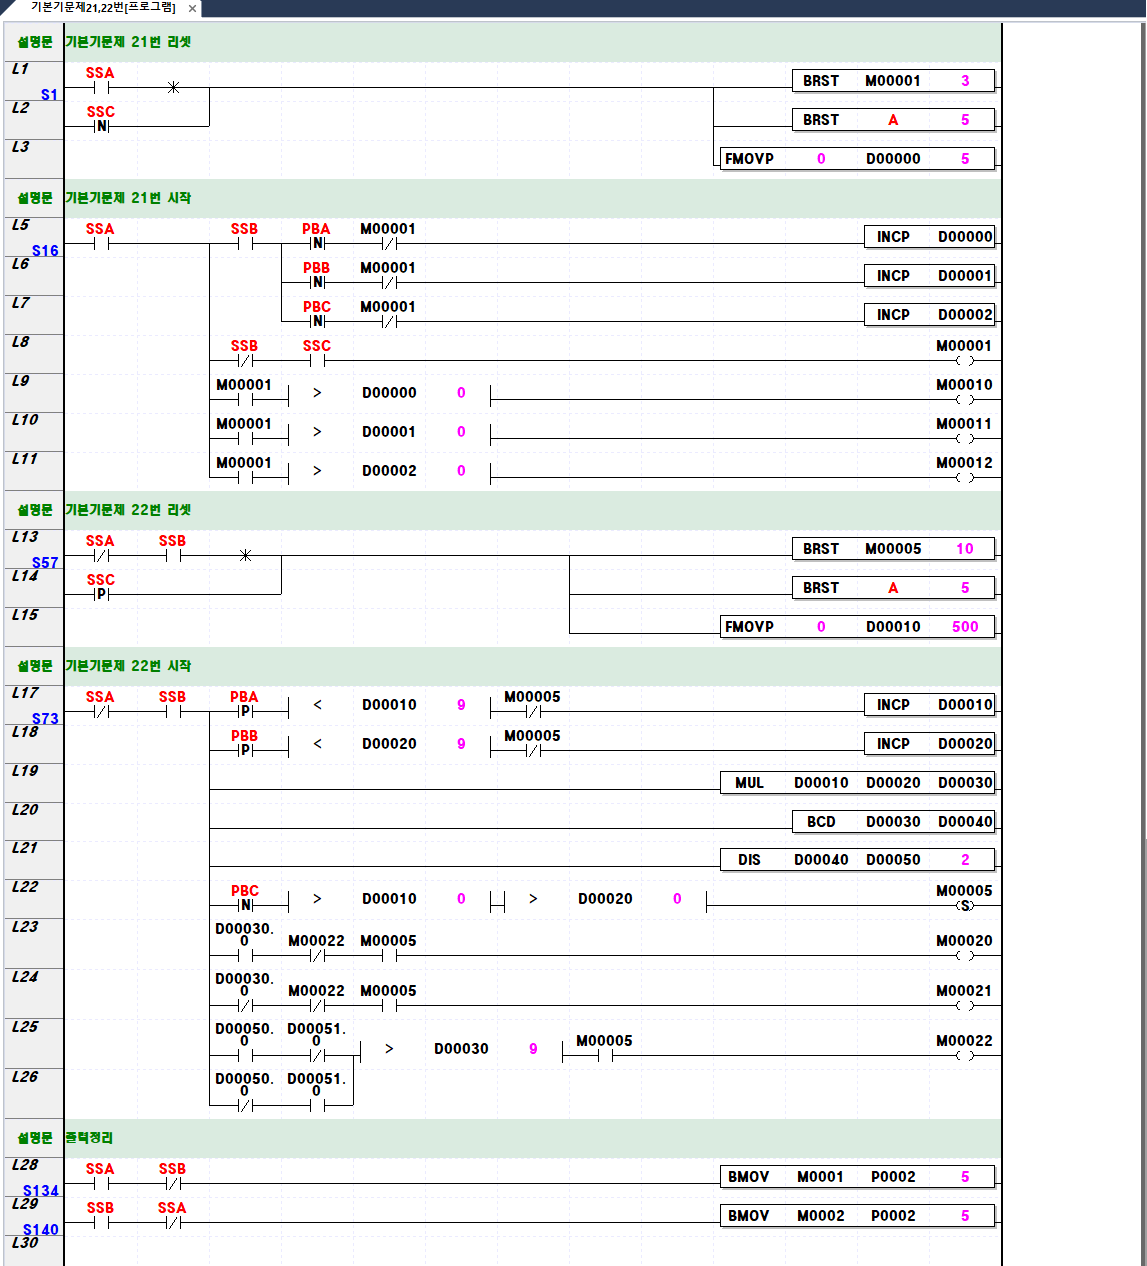The height and width of the screenshot is (1266, 1147).
Task: Click the DIS D00040 D00050 2 block
Action: click(x=857, y=860)
